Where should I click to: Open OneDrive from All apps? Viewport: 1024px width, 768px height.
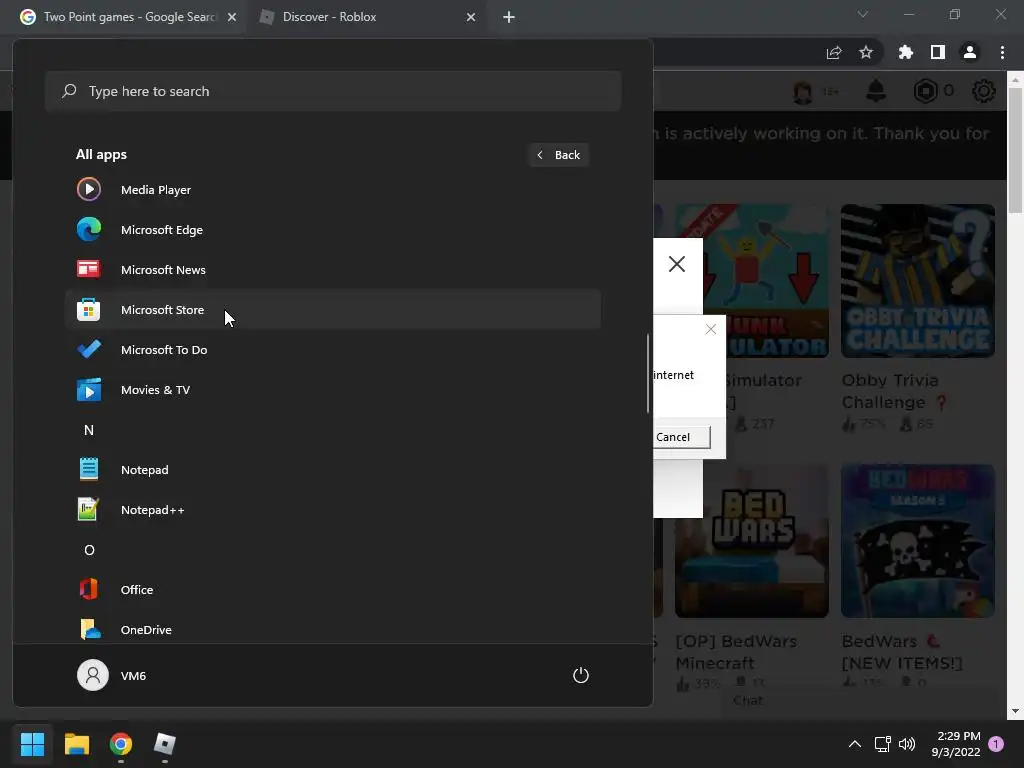[x=332, y=630]
